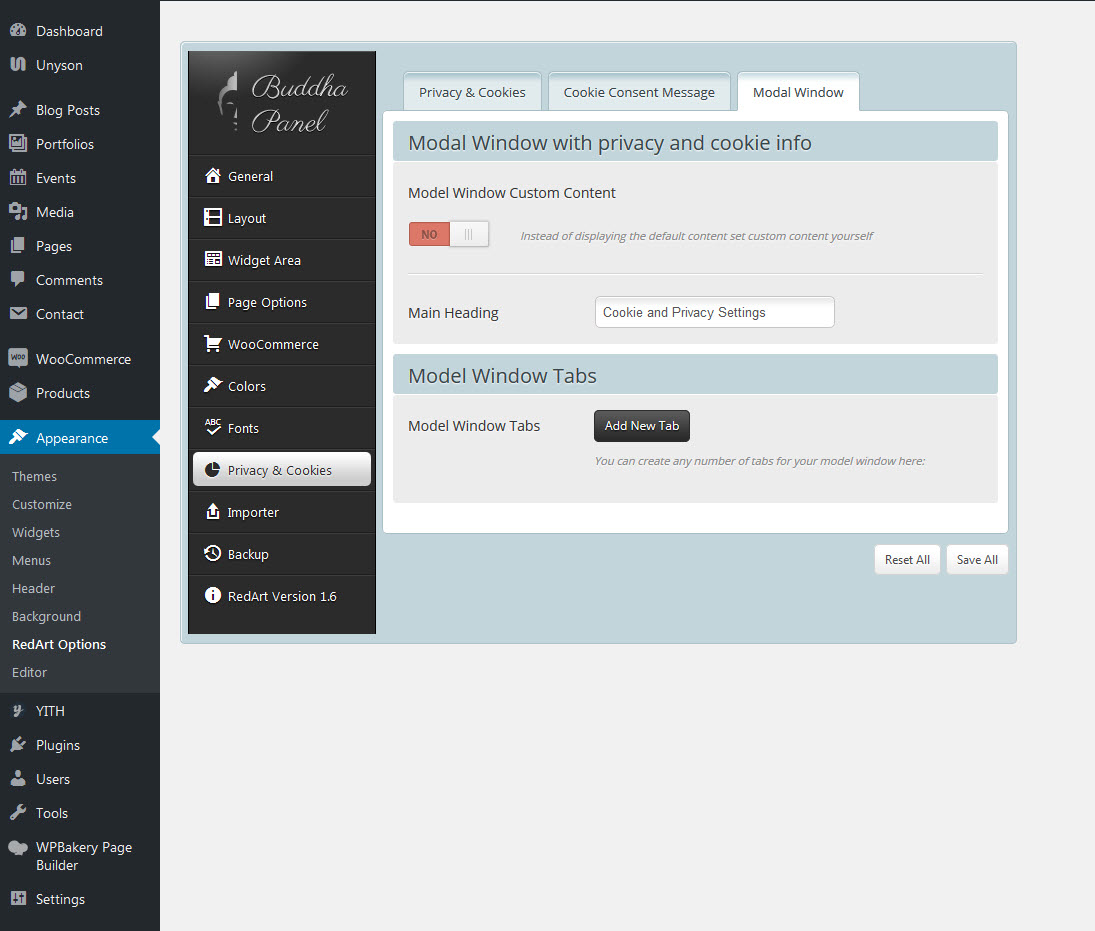Click the Main Heading text field

(714, 312)
